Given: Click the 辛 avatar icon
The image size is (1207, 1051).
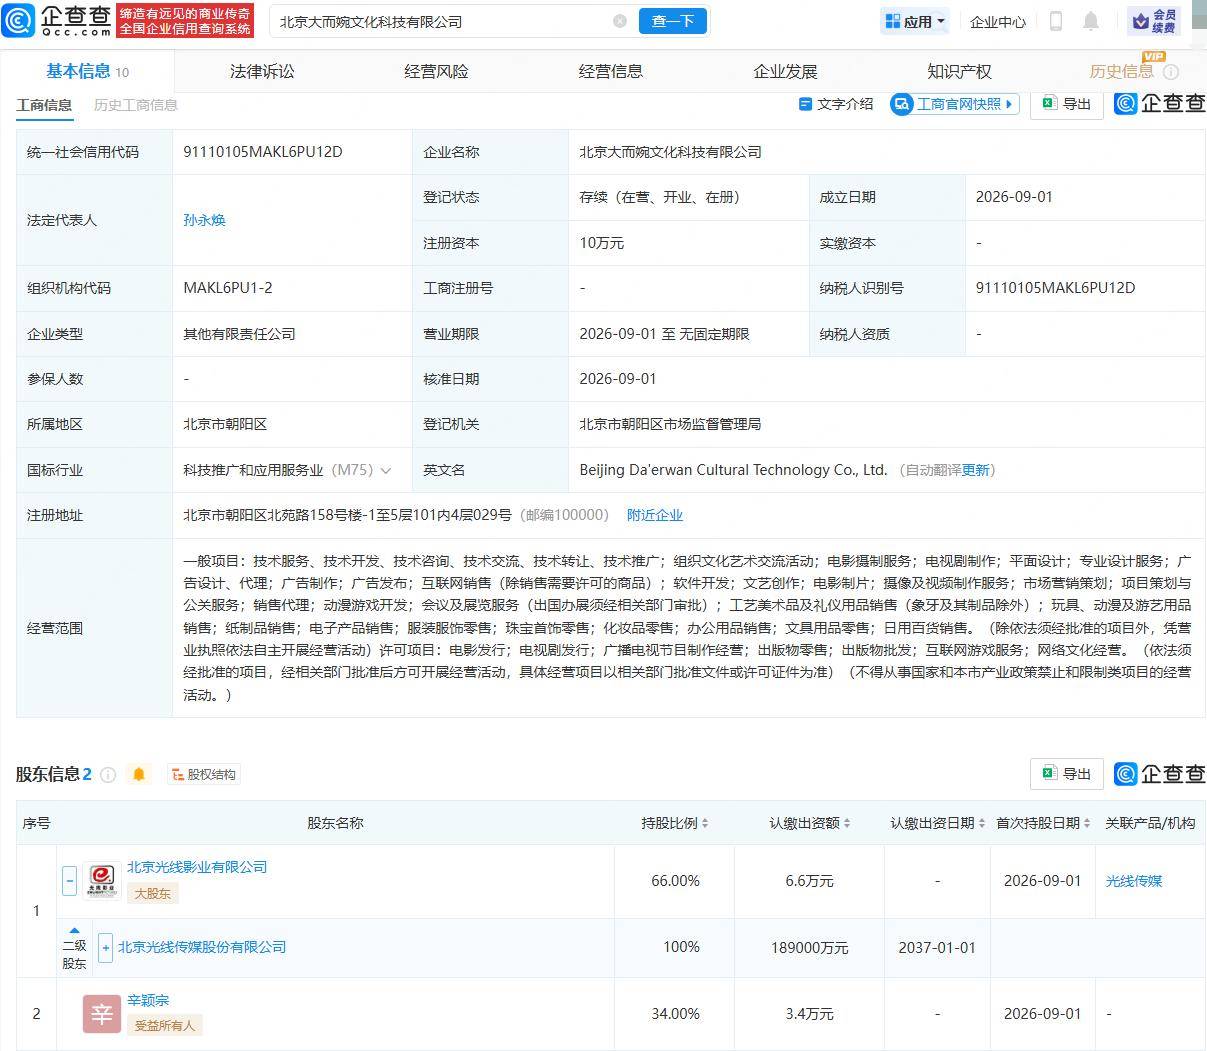Looking at the screenshot, I should click(101, 1014).
